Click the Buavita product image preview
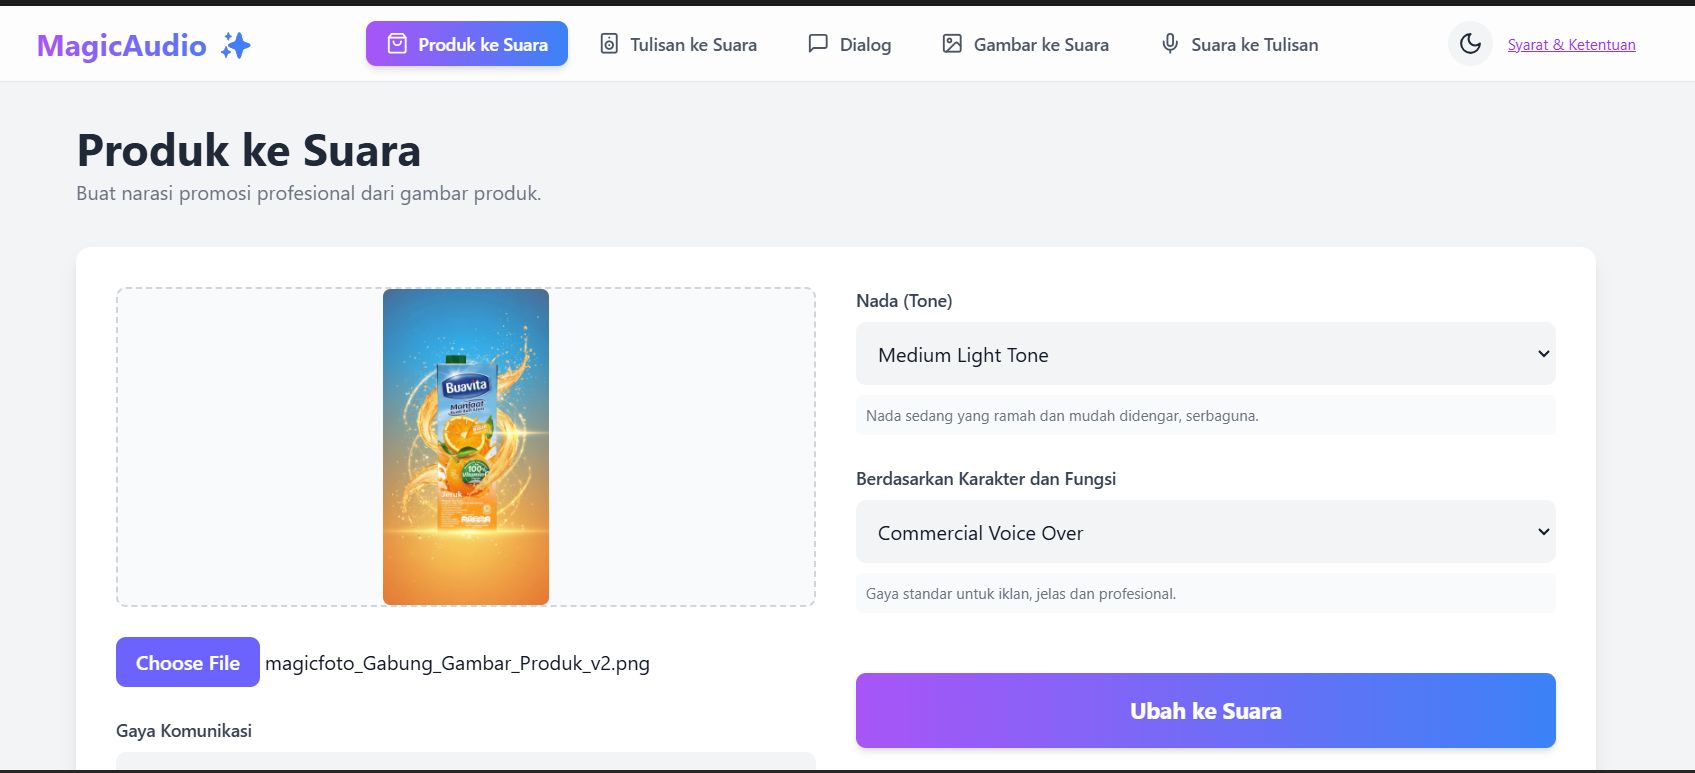1695x773 pixels. [x=466, y=447]
